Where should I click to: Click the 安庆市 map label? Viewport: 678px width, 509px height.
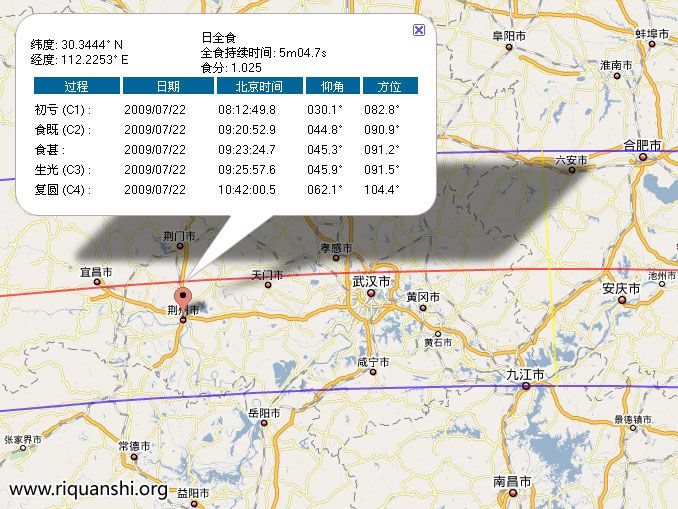[x=621, y=288]
